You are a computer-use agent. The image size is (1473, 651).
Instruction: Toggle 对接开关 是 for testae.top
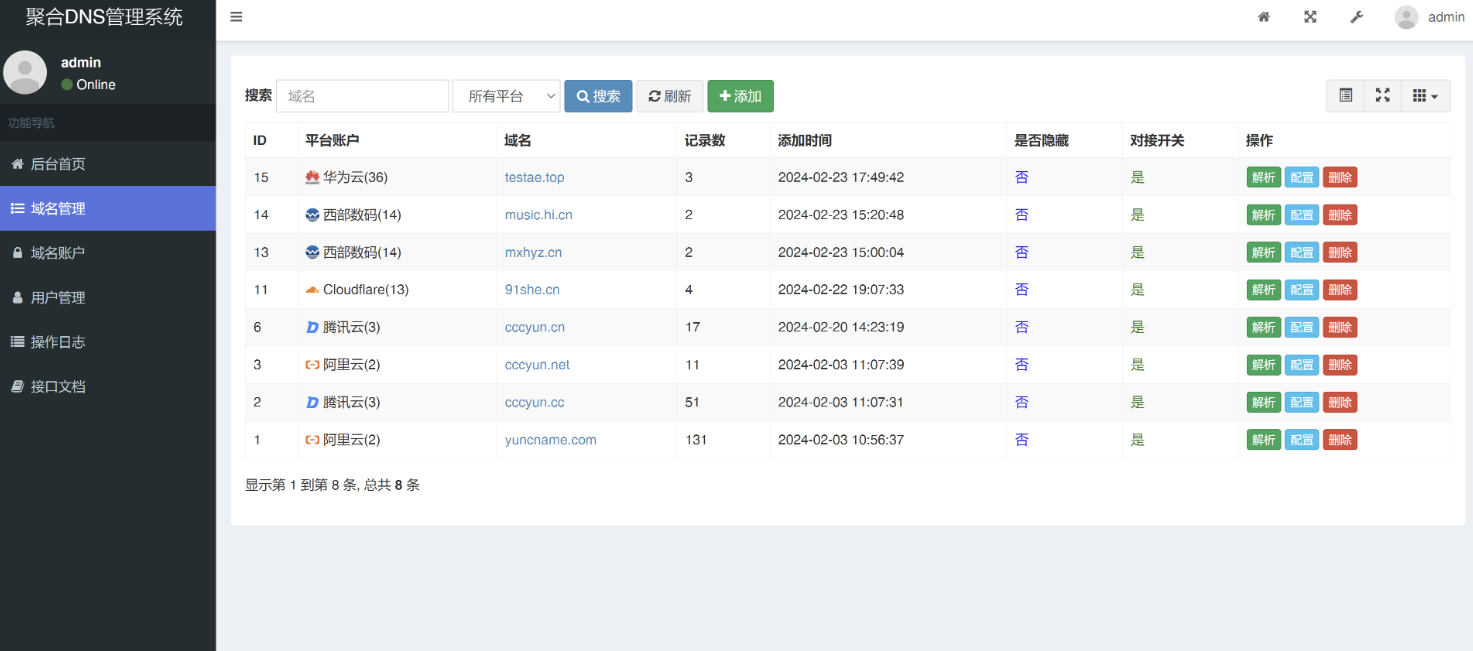1137,177
